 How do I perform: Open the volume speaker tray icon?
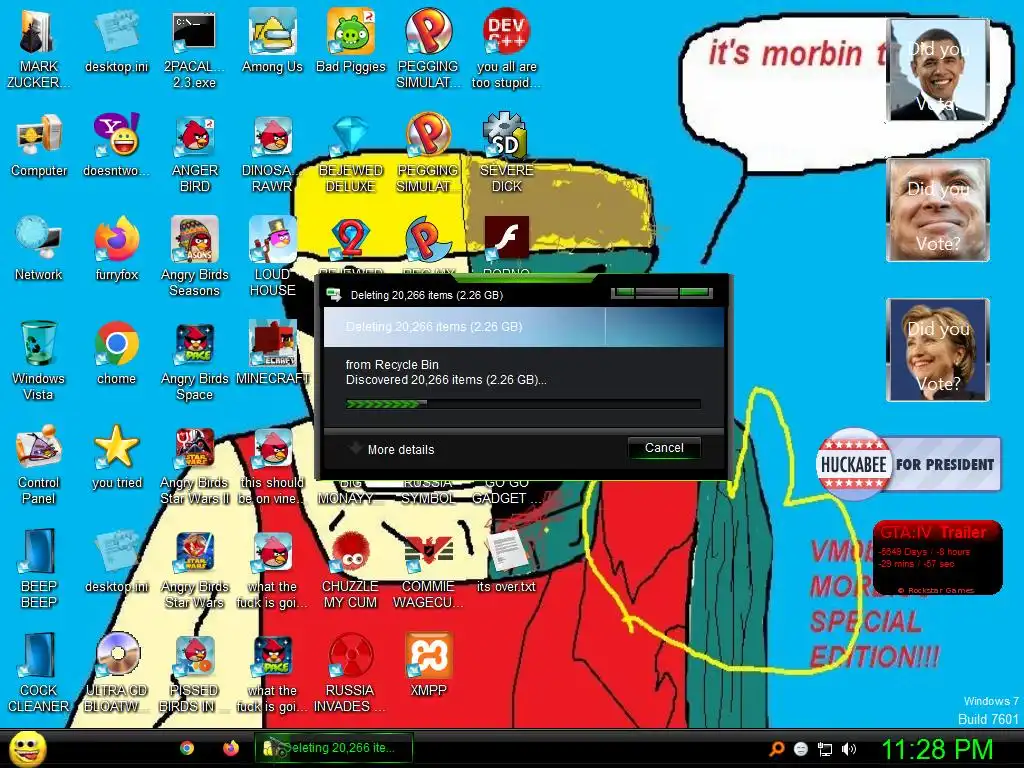pos(849,749)
